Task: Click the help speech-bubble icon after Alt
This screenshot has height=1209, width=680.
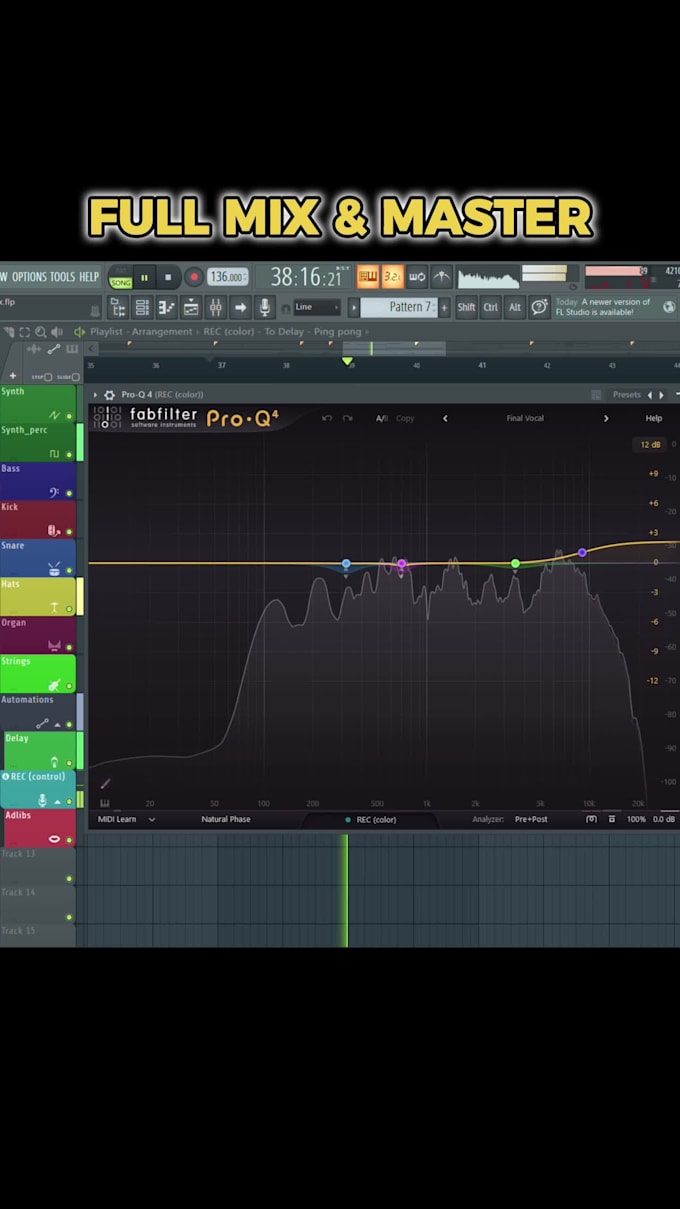Action: point(539,306)
